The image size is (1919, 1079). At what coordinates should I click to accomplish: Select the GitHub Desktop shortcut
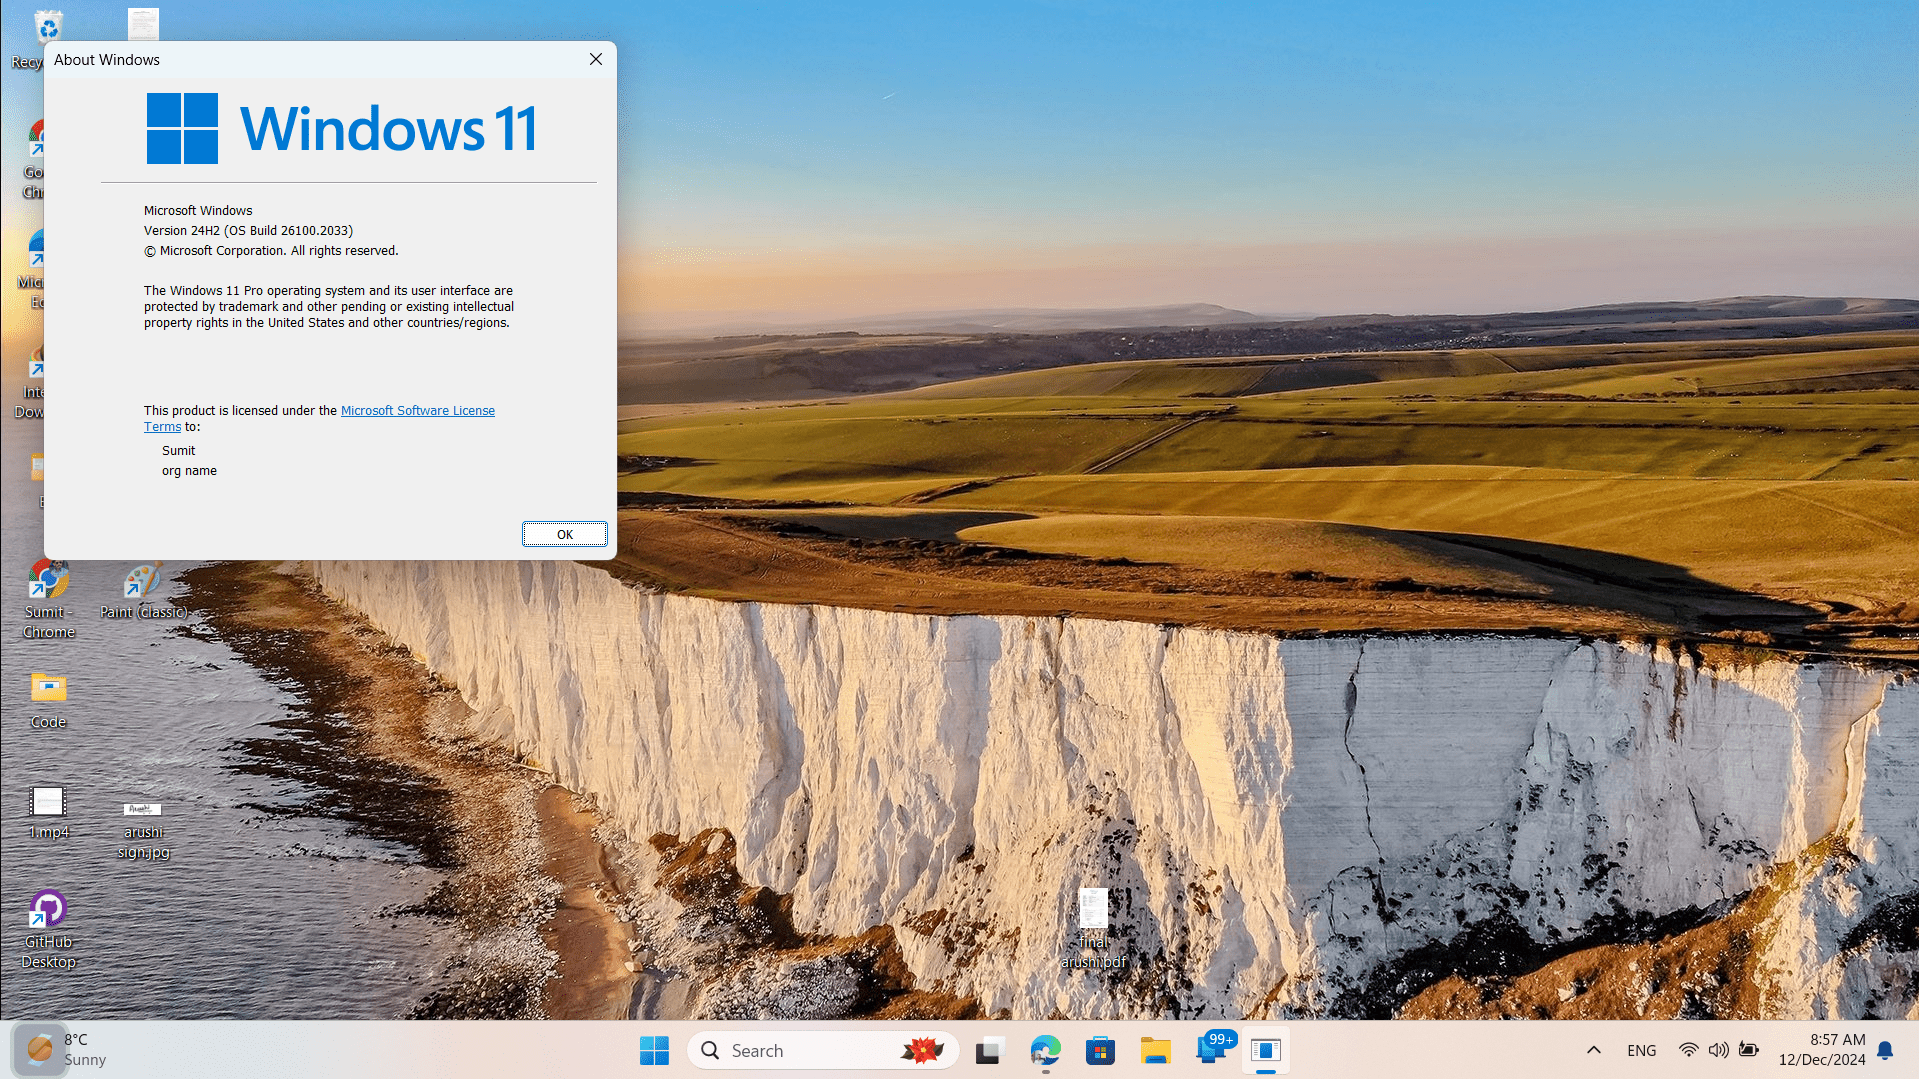click(x=48, y=929)
